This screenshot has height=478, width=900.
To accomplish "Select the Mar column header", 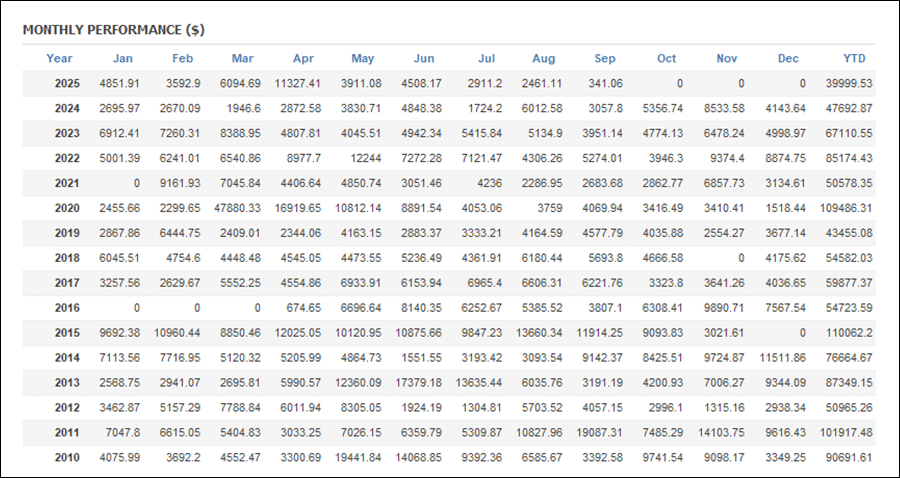I will 242,58.
